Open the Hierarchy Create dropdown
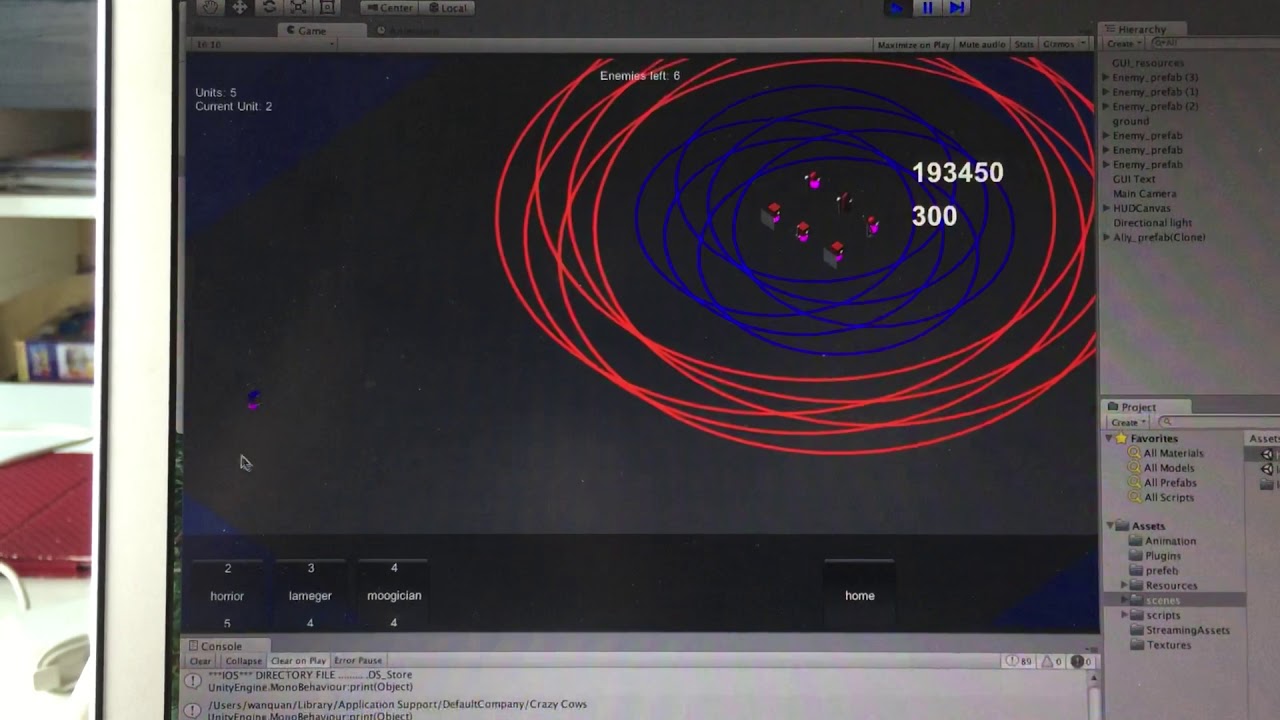 coord(1123,44)
